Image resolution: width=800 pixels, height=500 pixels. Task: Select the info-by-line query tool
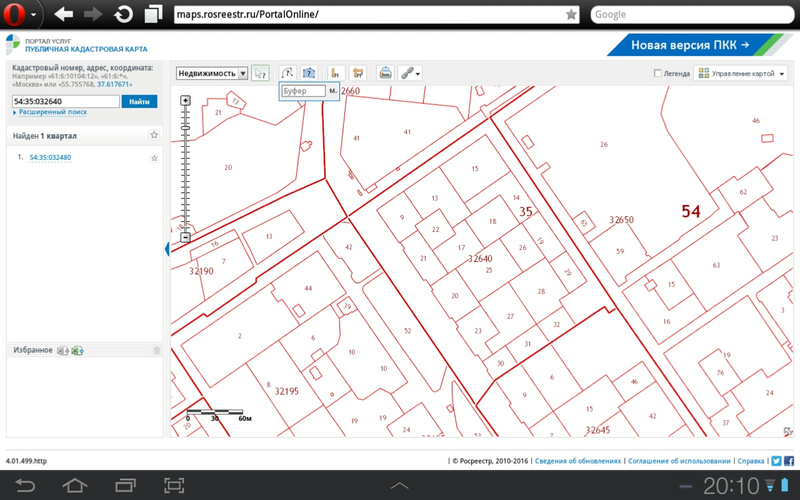pos(288,73)
